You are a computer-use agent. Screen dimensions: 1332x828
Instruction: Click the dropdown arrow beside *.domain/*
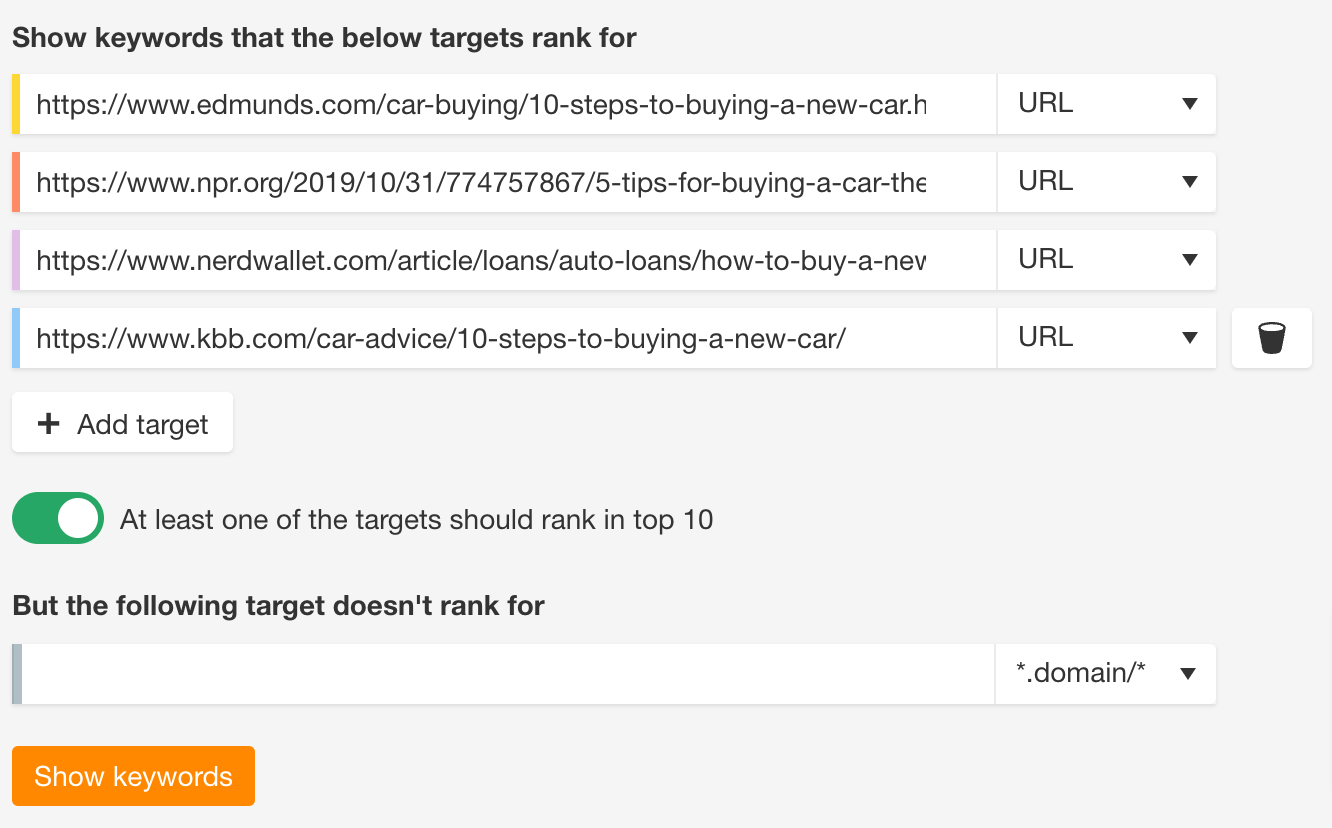coord(1188,674)
